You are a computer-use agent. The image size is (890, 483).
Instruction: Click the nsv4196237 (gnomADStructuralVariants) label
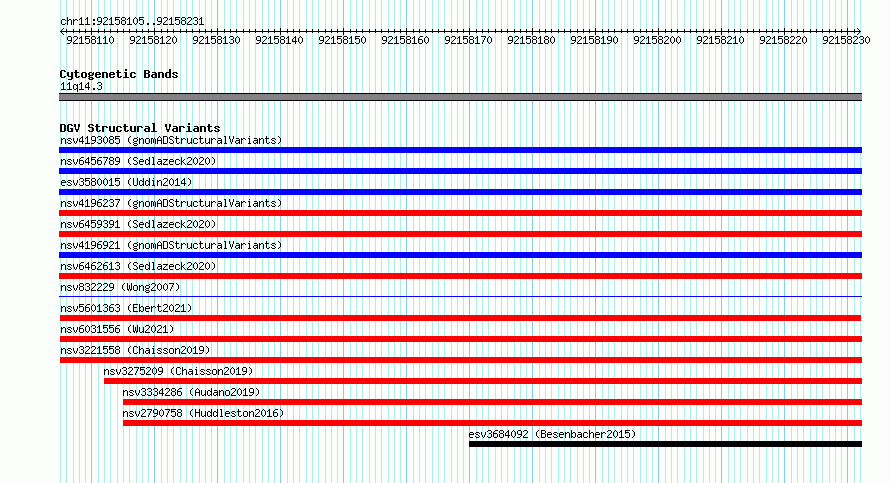(171, 203)
